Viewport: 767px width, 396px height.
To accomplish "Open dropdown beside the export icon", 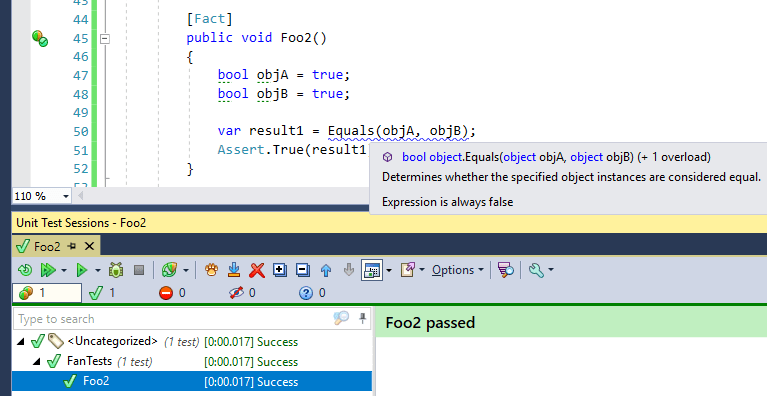I will tap(422, 270).
